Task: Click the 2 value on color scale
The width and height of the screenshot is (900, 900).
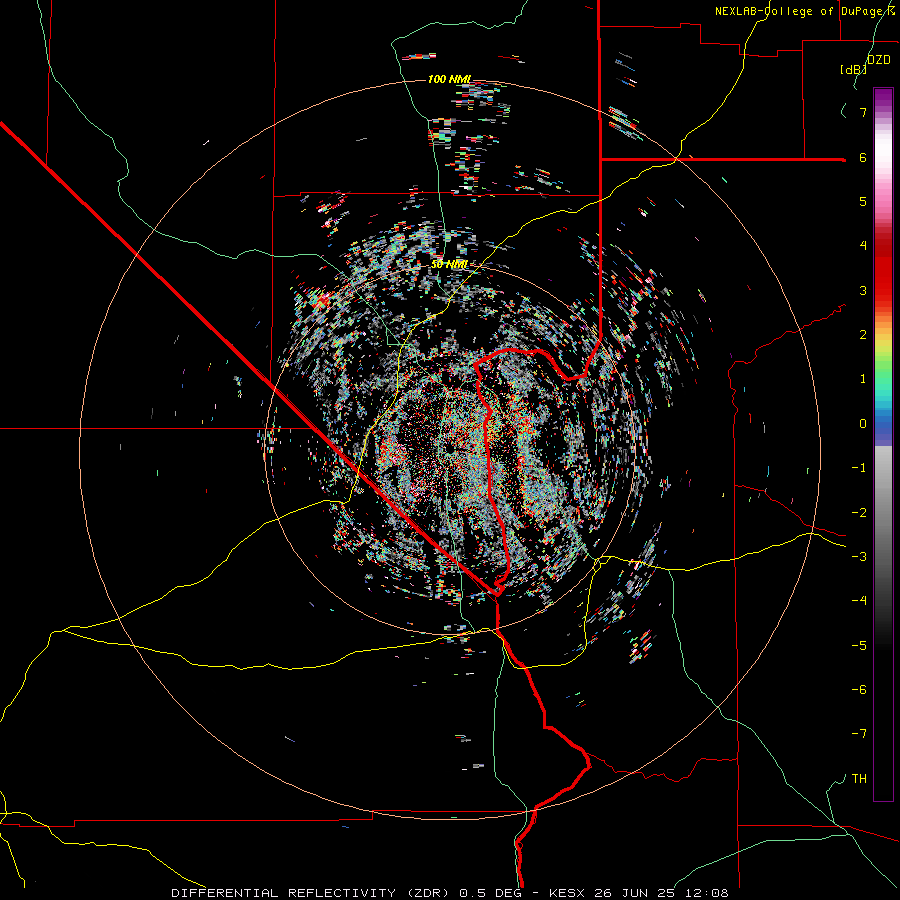Action: click(x=863, y=335)
